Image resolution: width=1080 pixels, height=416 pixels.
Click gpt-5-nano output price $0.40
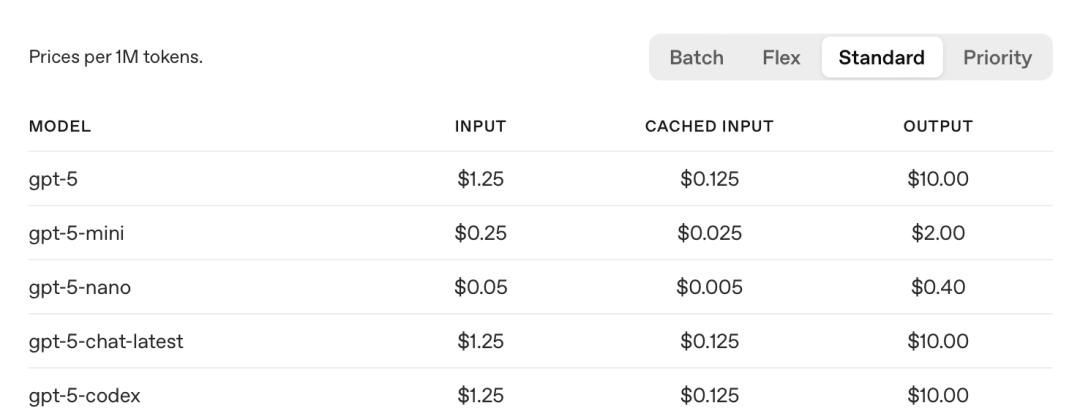937,287
